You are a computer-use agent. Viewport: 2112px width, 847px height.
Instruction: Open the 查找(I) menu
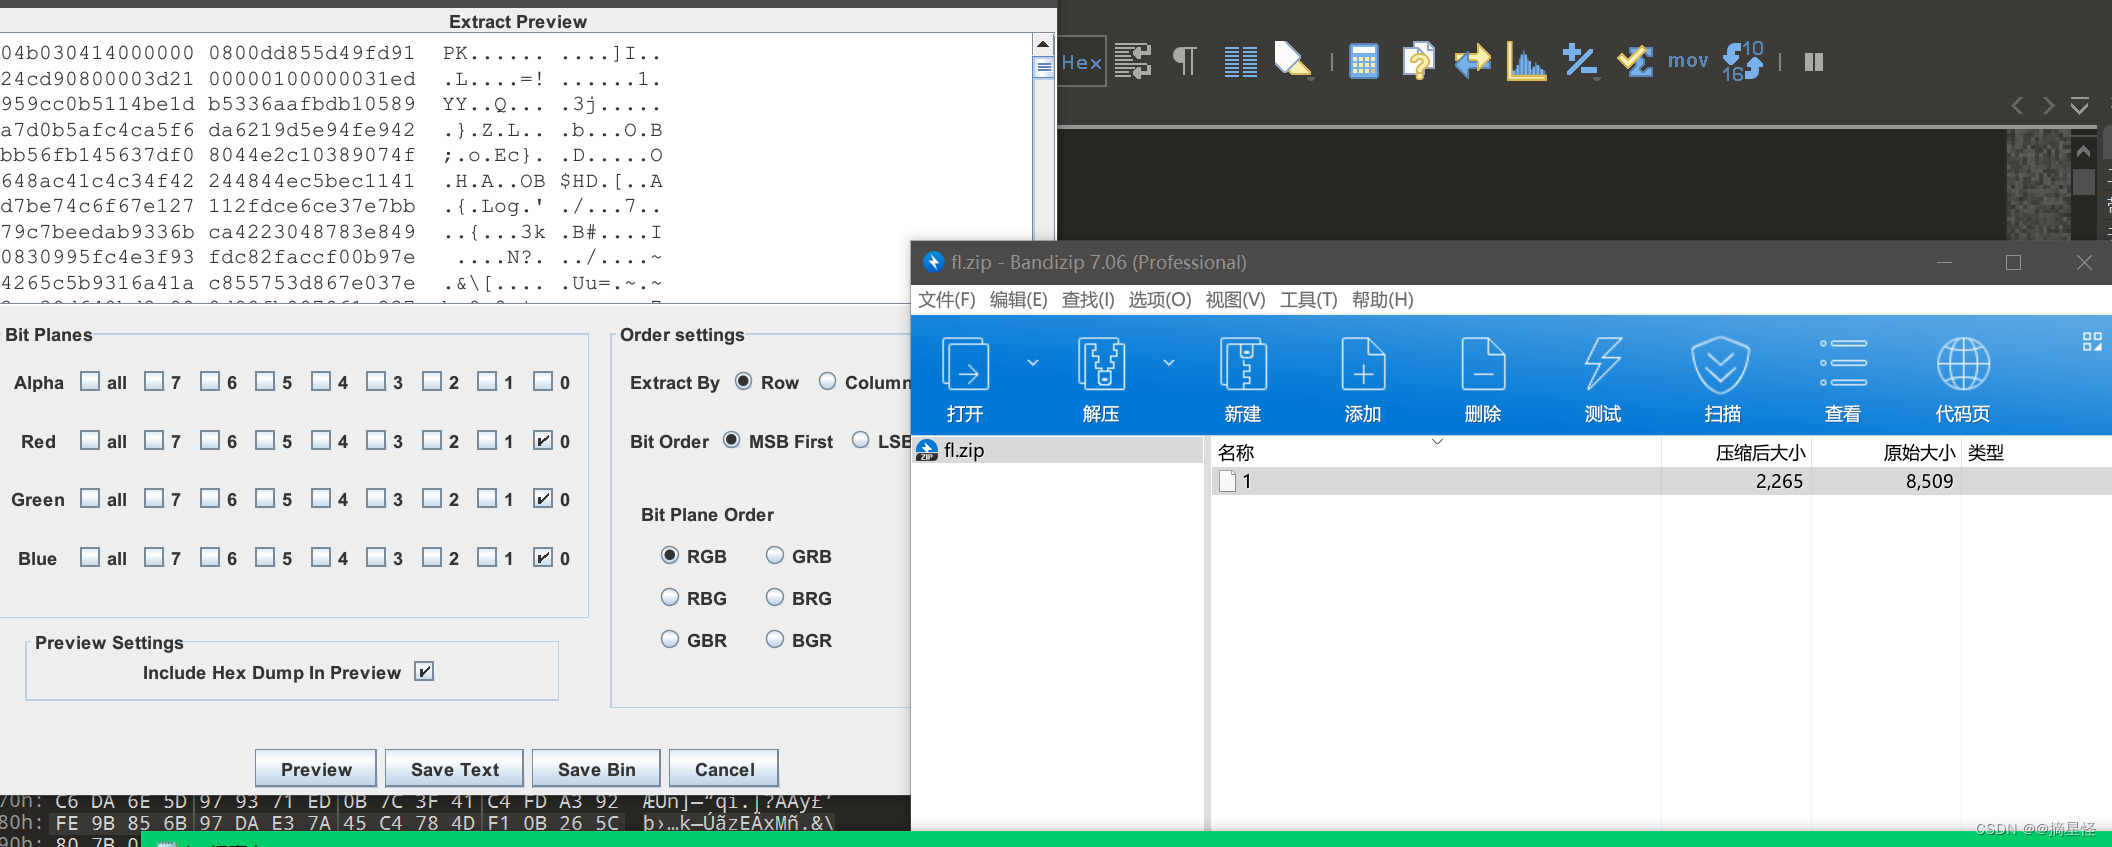1088,300
